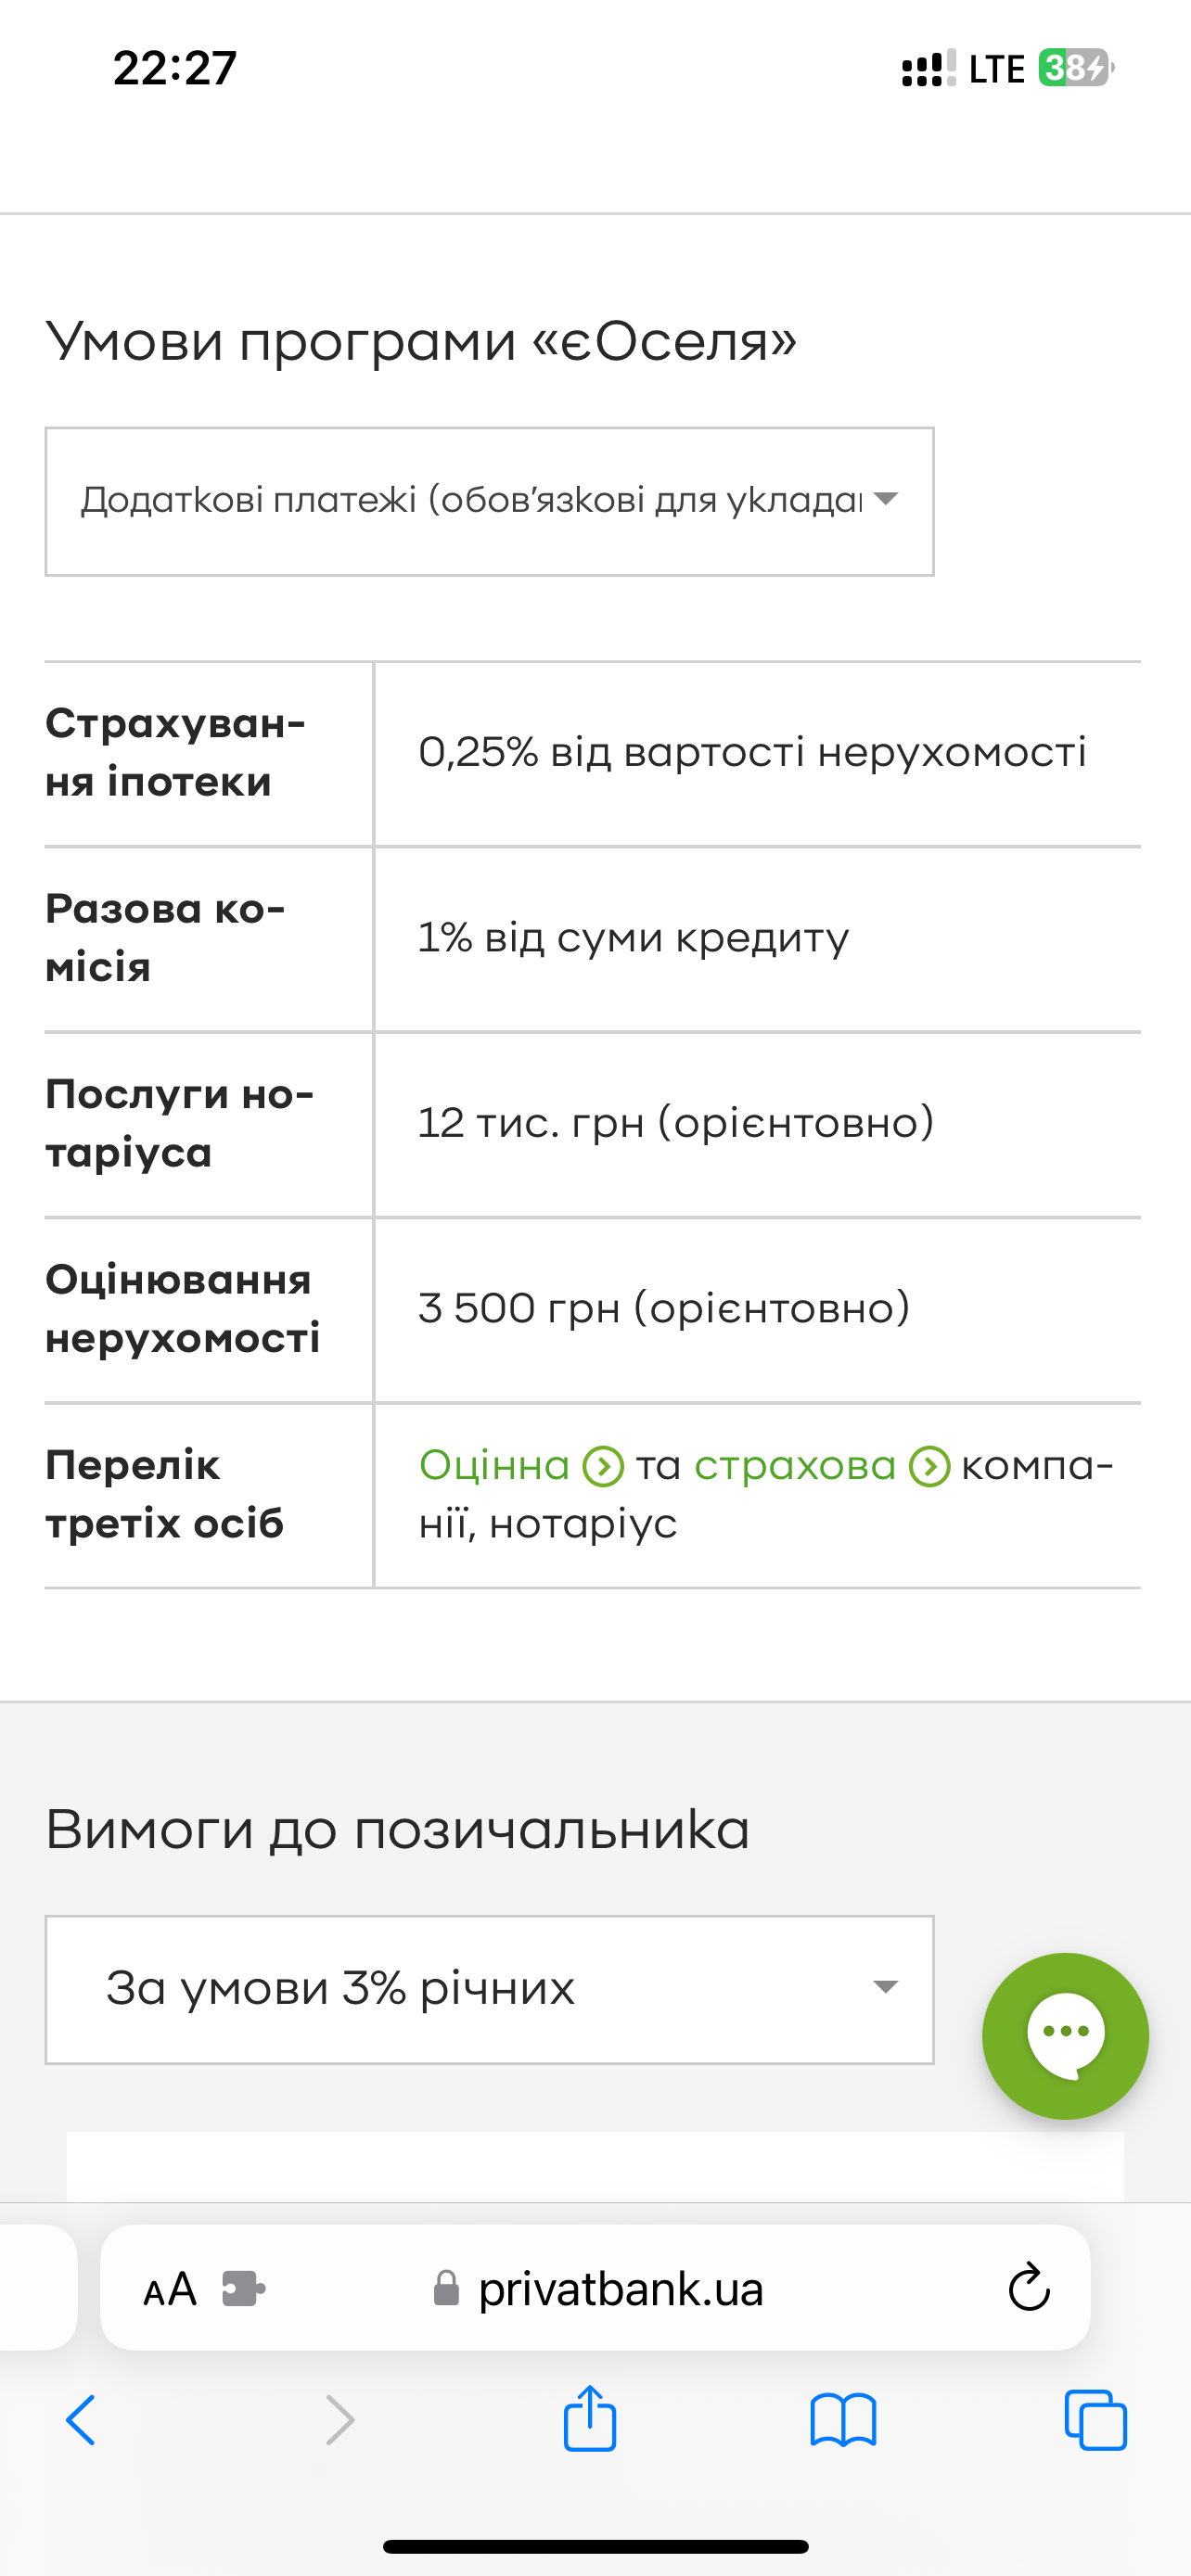
Task: Click the circled arrow after страхова
Action: click(929, 1467)
